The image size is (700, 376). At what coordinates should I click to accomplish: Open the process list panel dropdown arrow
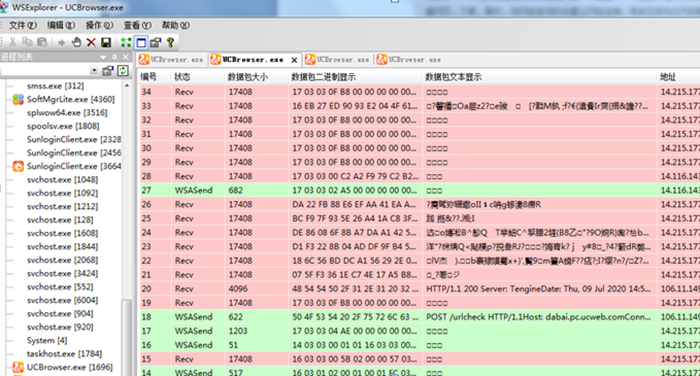(x=103, y=57)
